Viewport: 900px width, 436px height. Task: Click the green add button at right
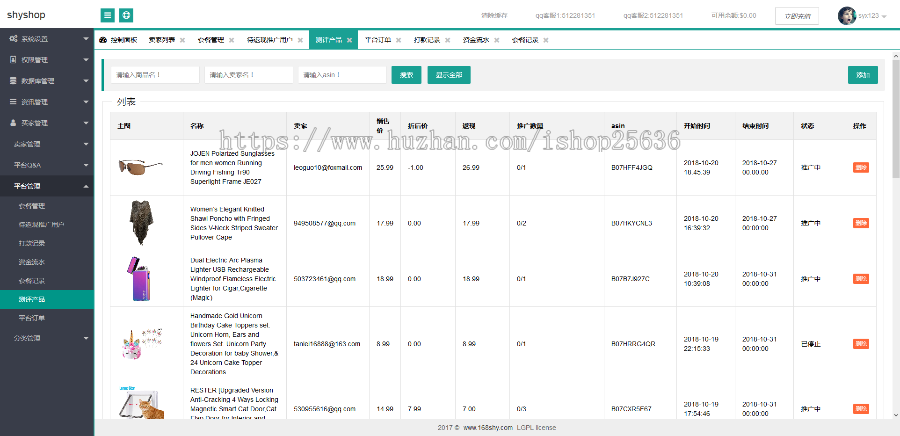point(862,75)
